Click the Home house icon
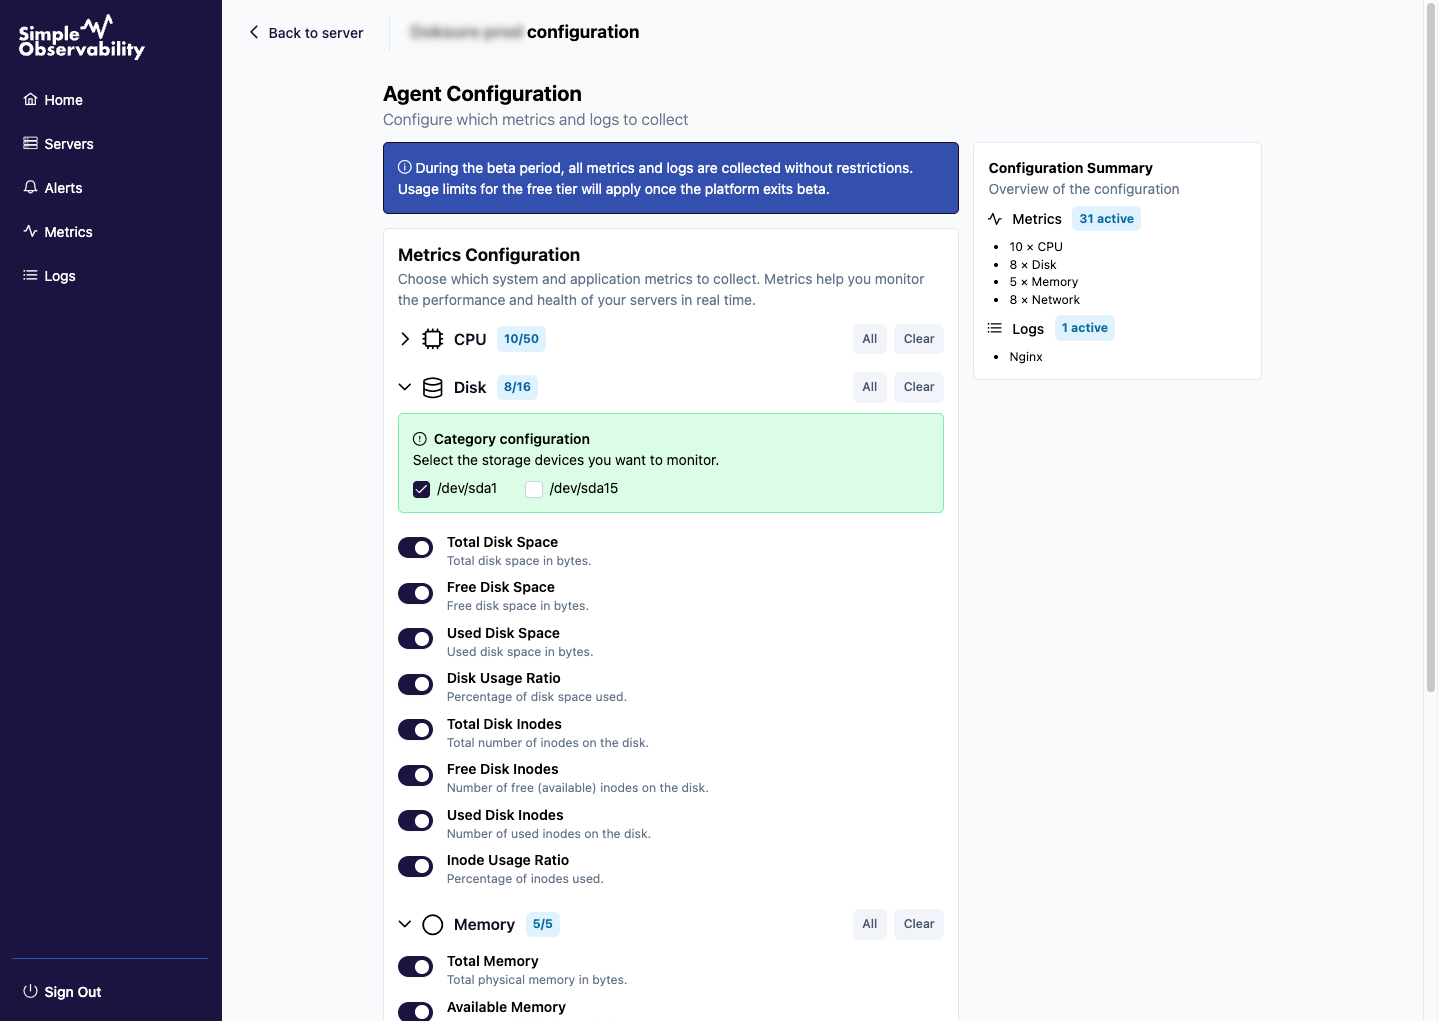The image size is (1438, 1021). 31,99
